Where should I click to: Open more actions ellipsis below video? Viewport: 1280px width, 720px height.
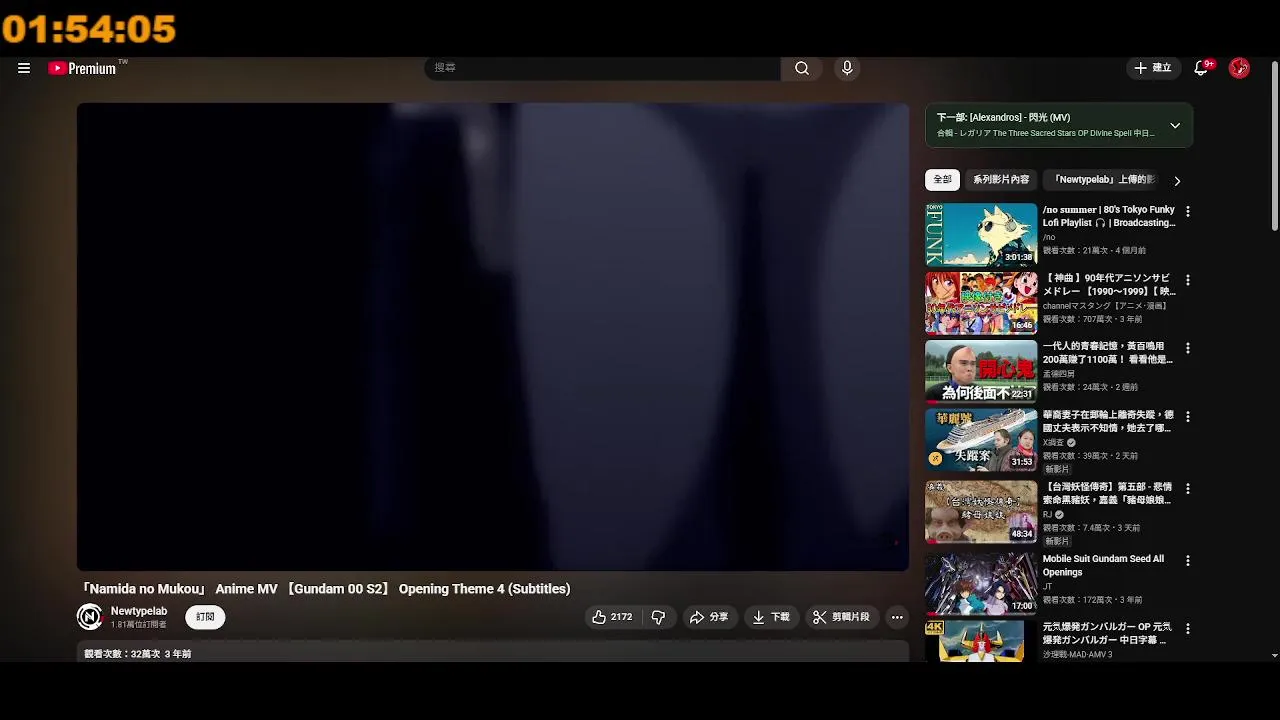tap(897, 617)
